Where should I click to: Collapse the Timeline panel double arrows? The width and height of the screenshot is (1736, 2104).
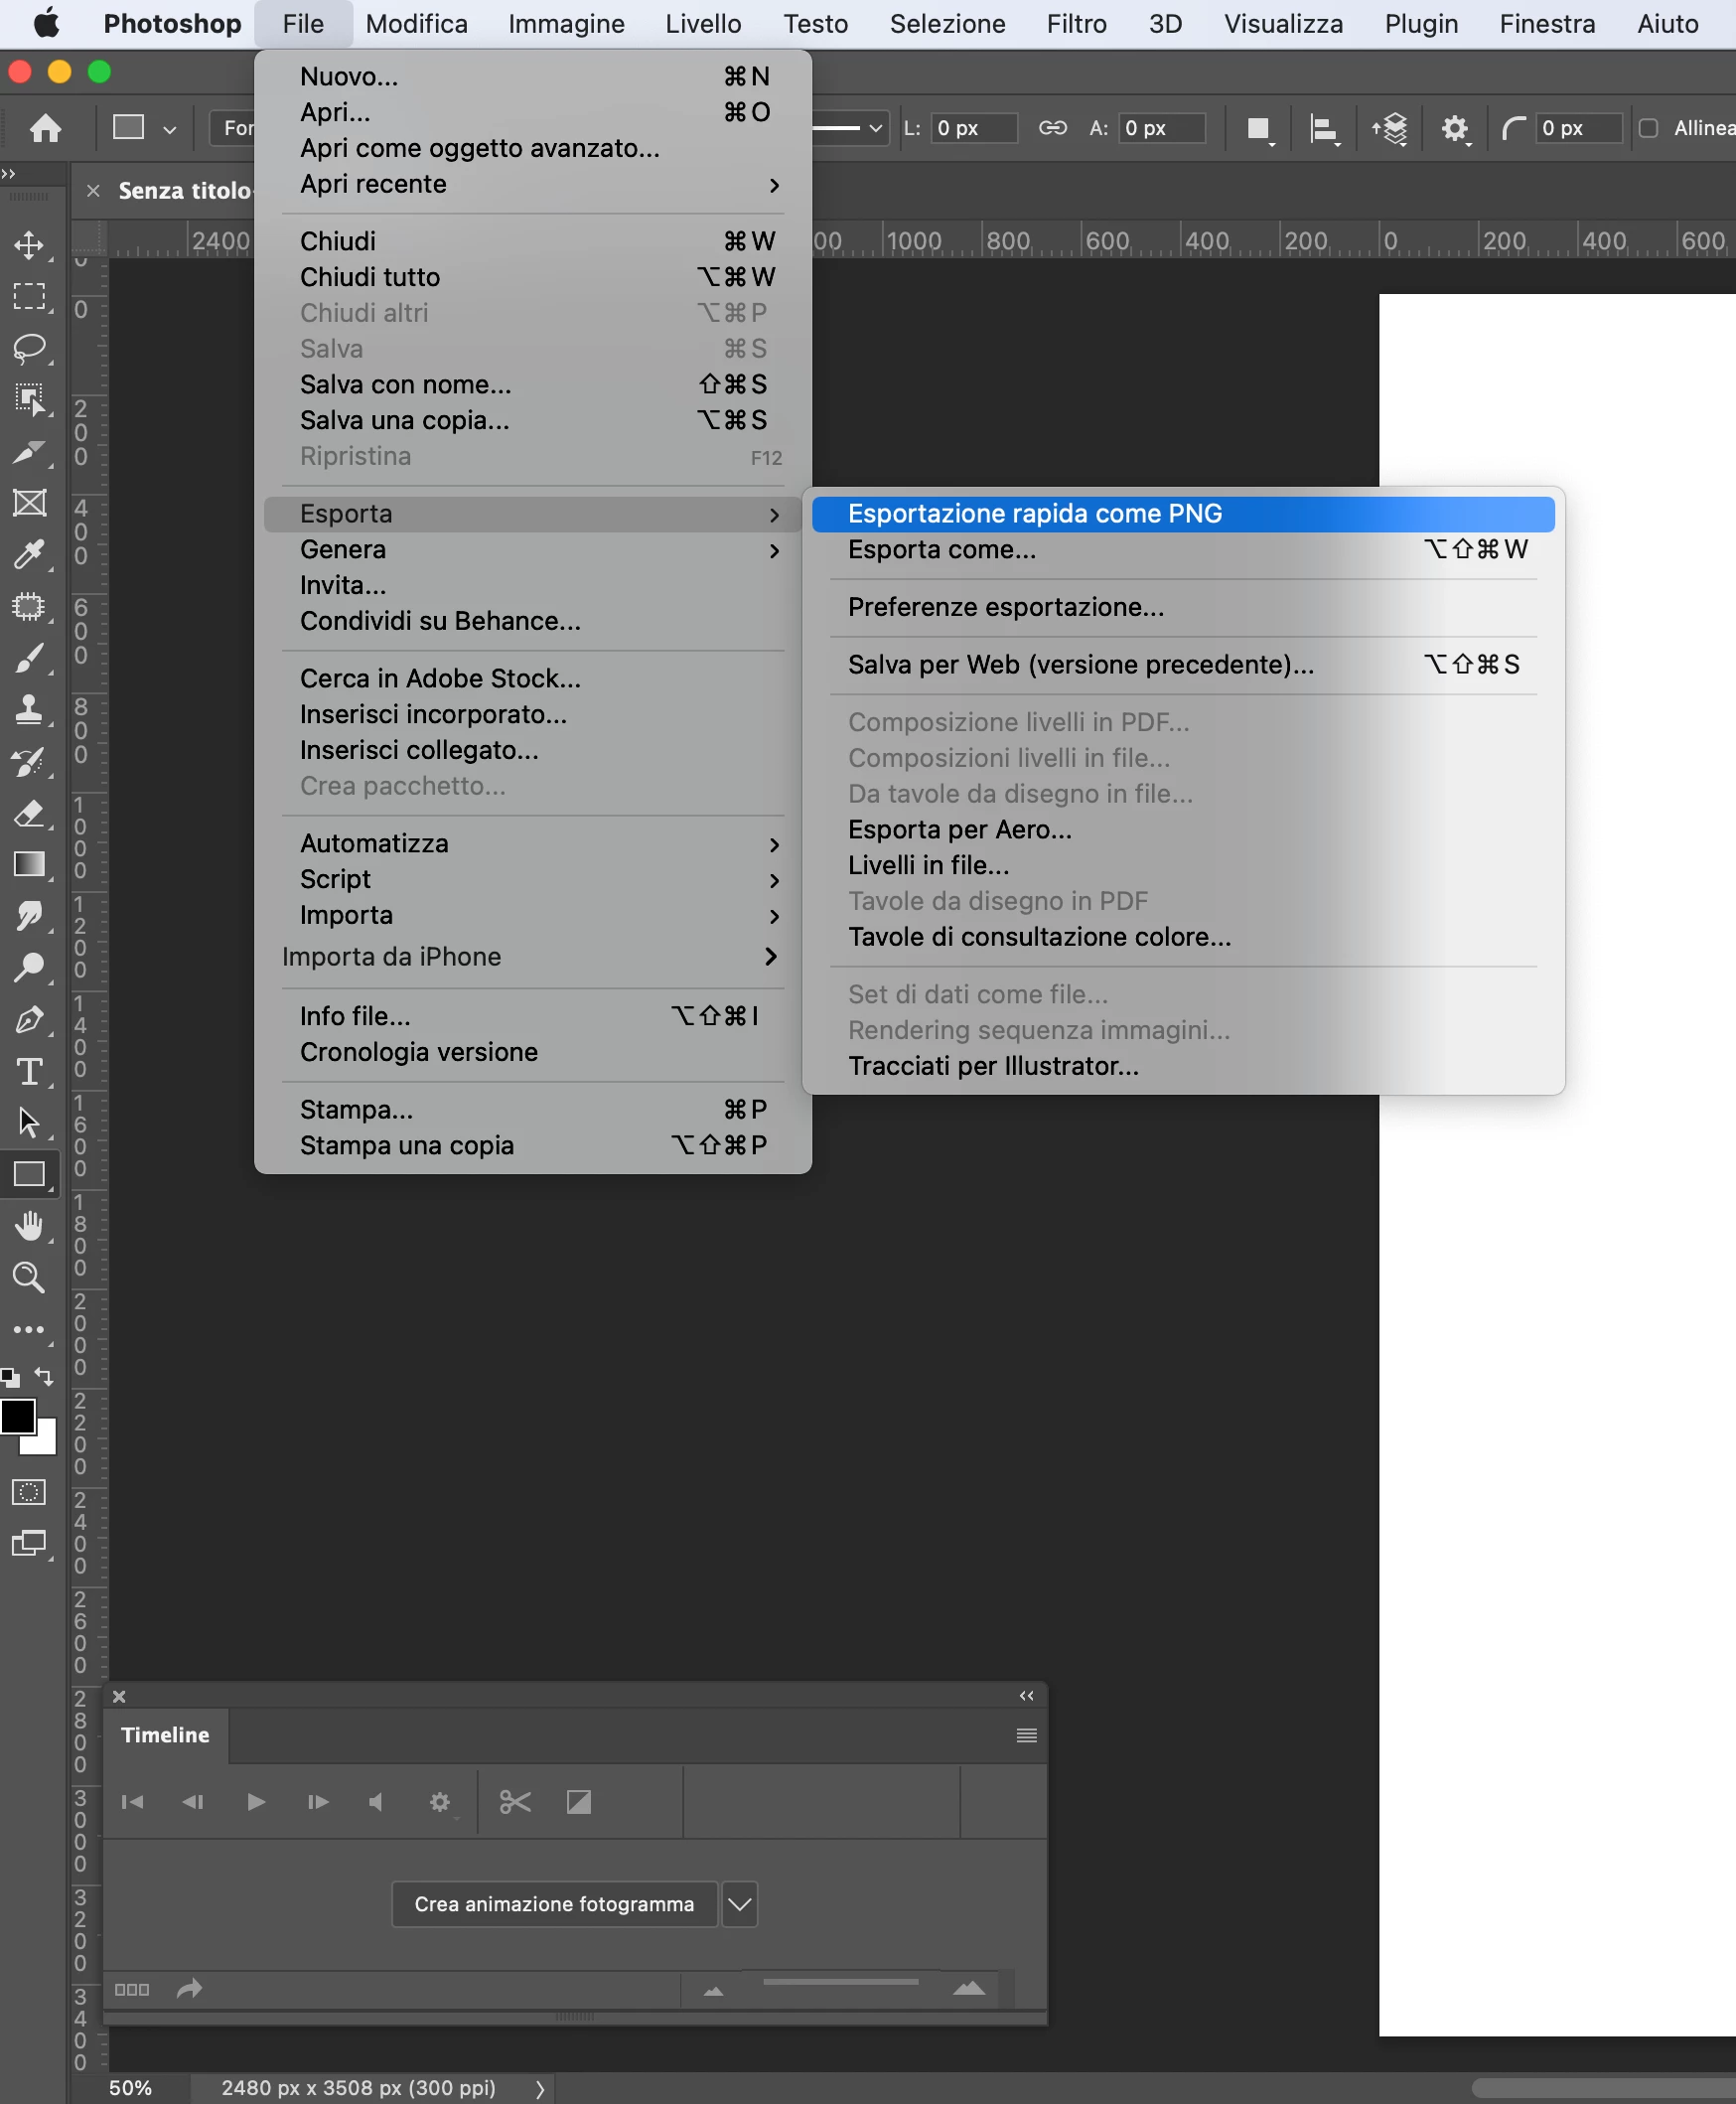(1026, 1696)
